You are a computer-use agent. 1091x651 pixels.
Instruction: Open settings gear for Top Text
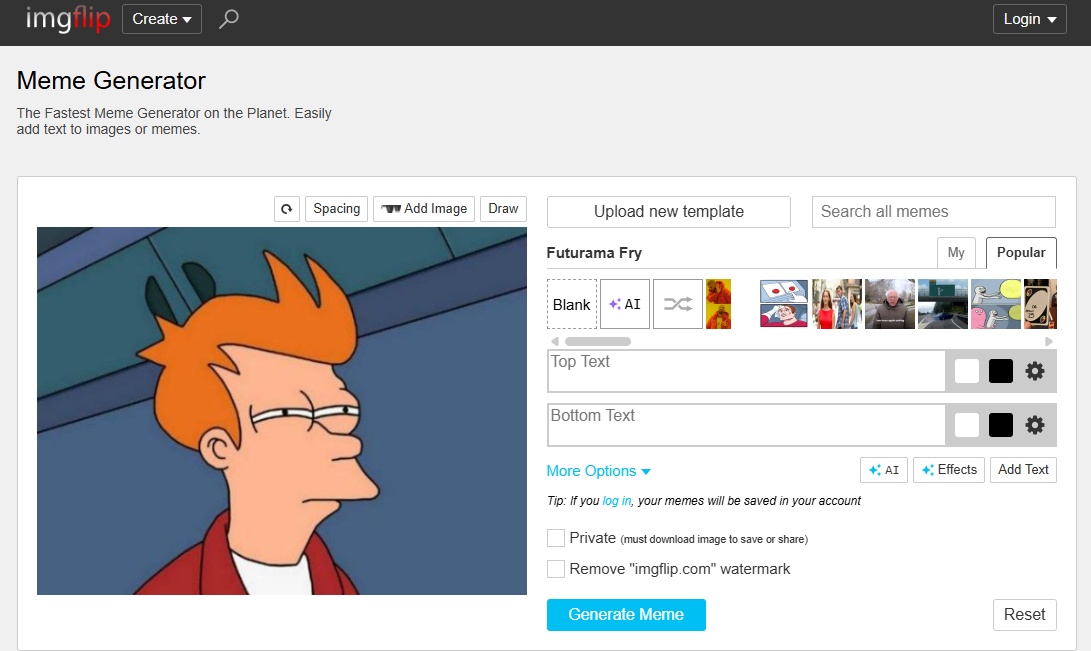[x=1035, y=371]
